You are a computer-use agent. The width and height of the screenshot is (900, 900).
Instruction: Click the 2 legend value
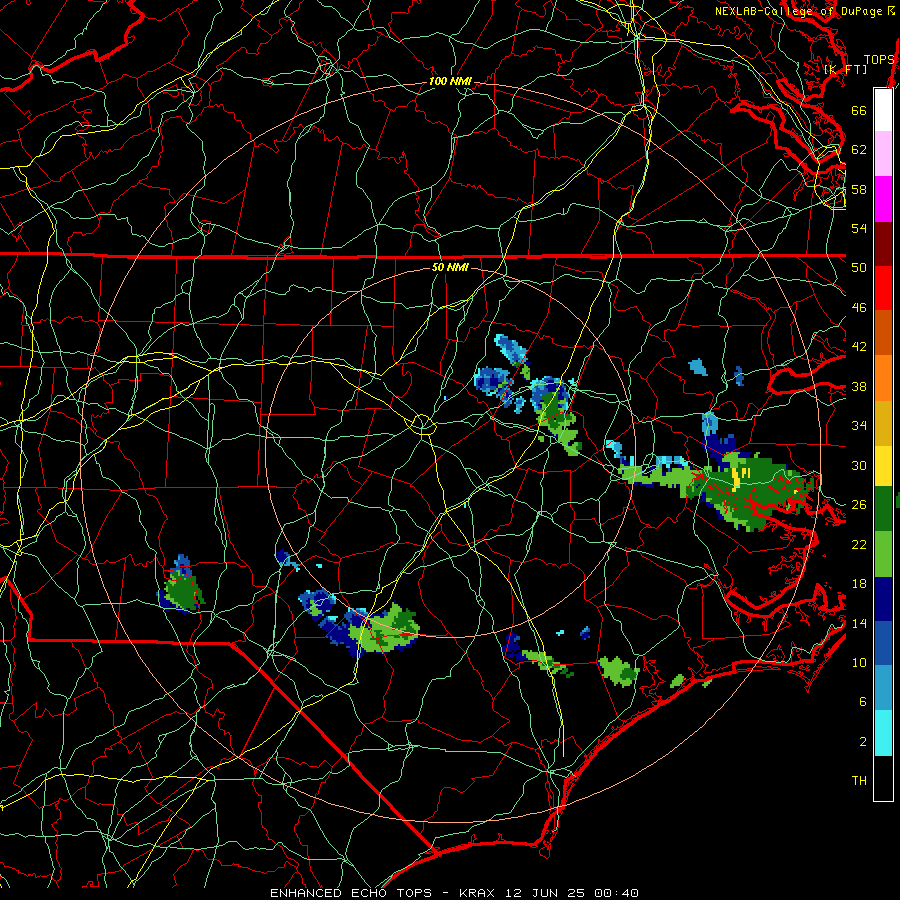862,741
